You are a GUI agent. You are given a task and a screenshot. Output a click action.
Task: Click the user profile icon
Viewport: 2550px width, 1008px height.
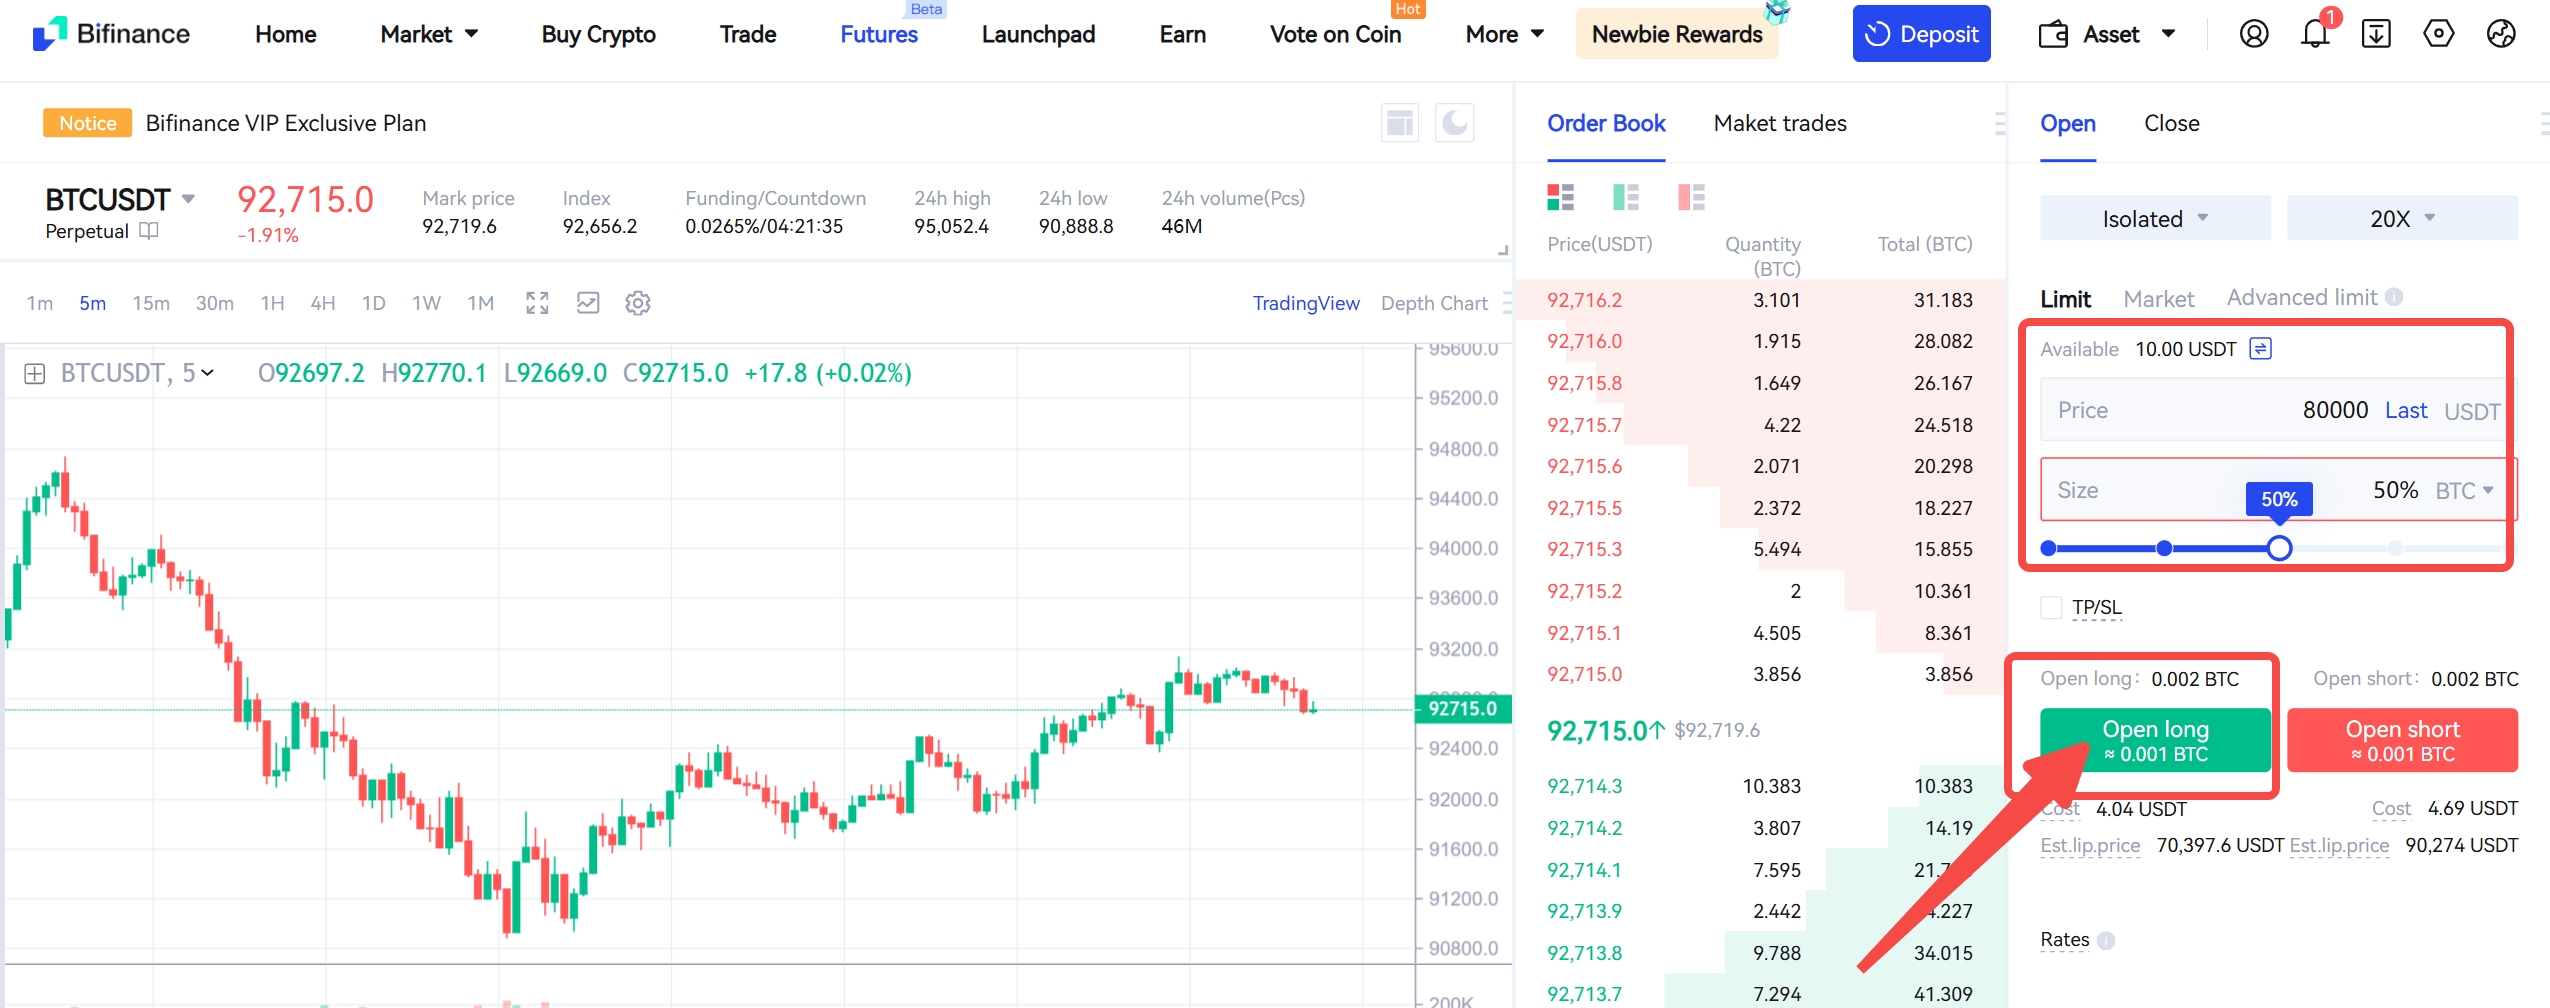2253,34
